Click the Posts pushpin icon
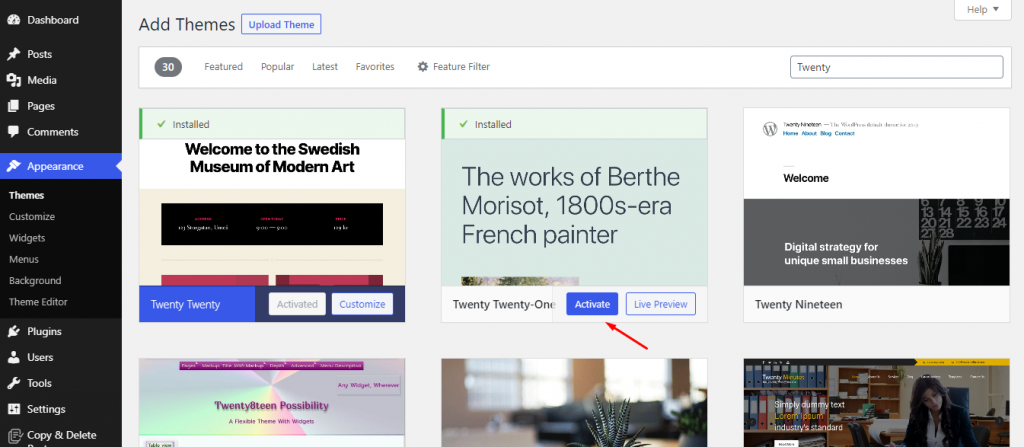Image resolution: width=1024 pixels, height=447 pixels. (x=13, y=54)
